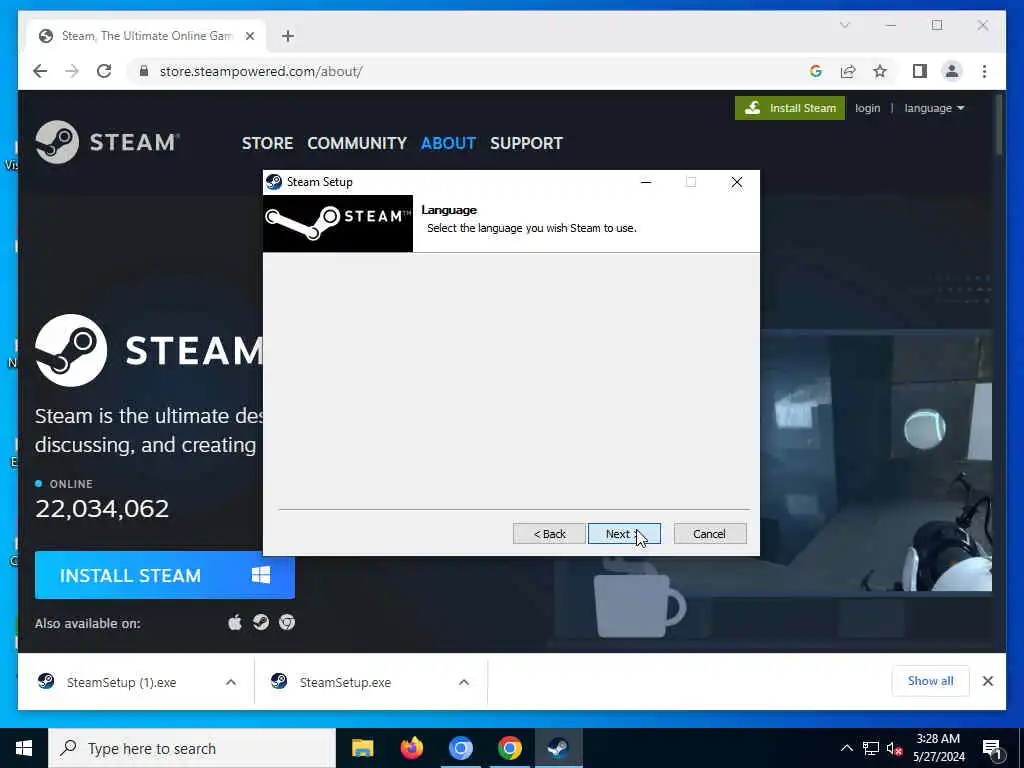Click the Google icon in address bar

point(816,71)
